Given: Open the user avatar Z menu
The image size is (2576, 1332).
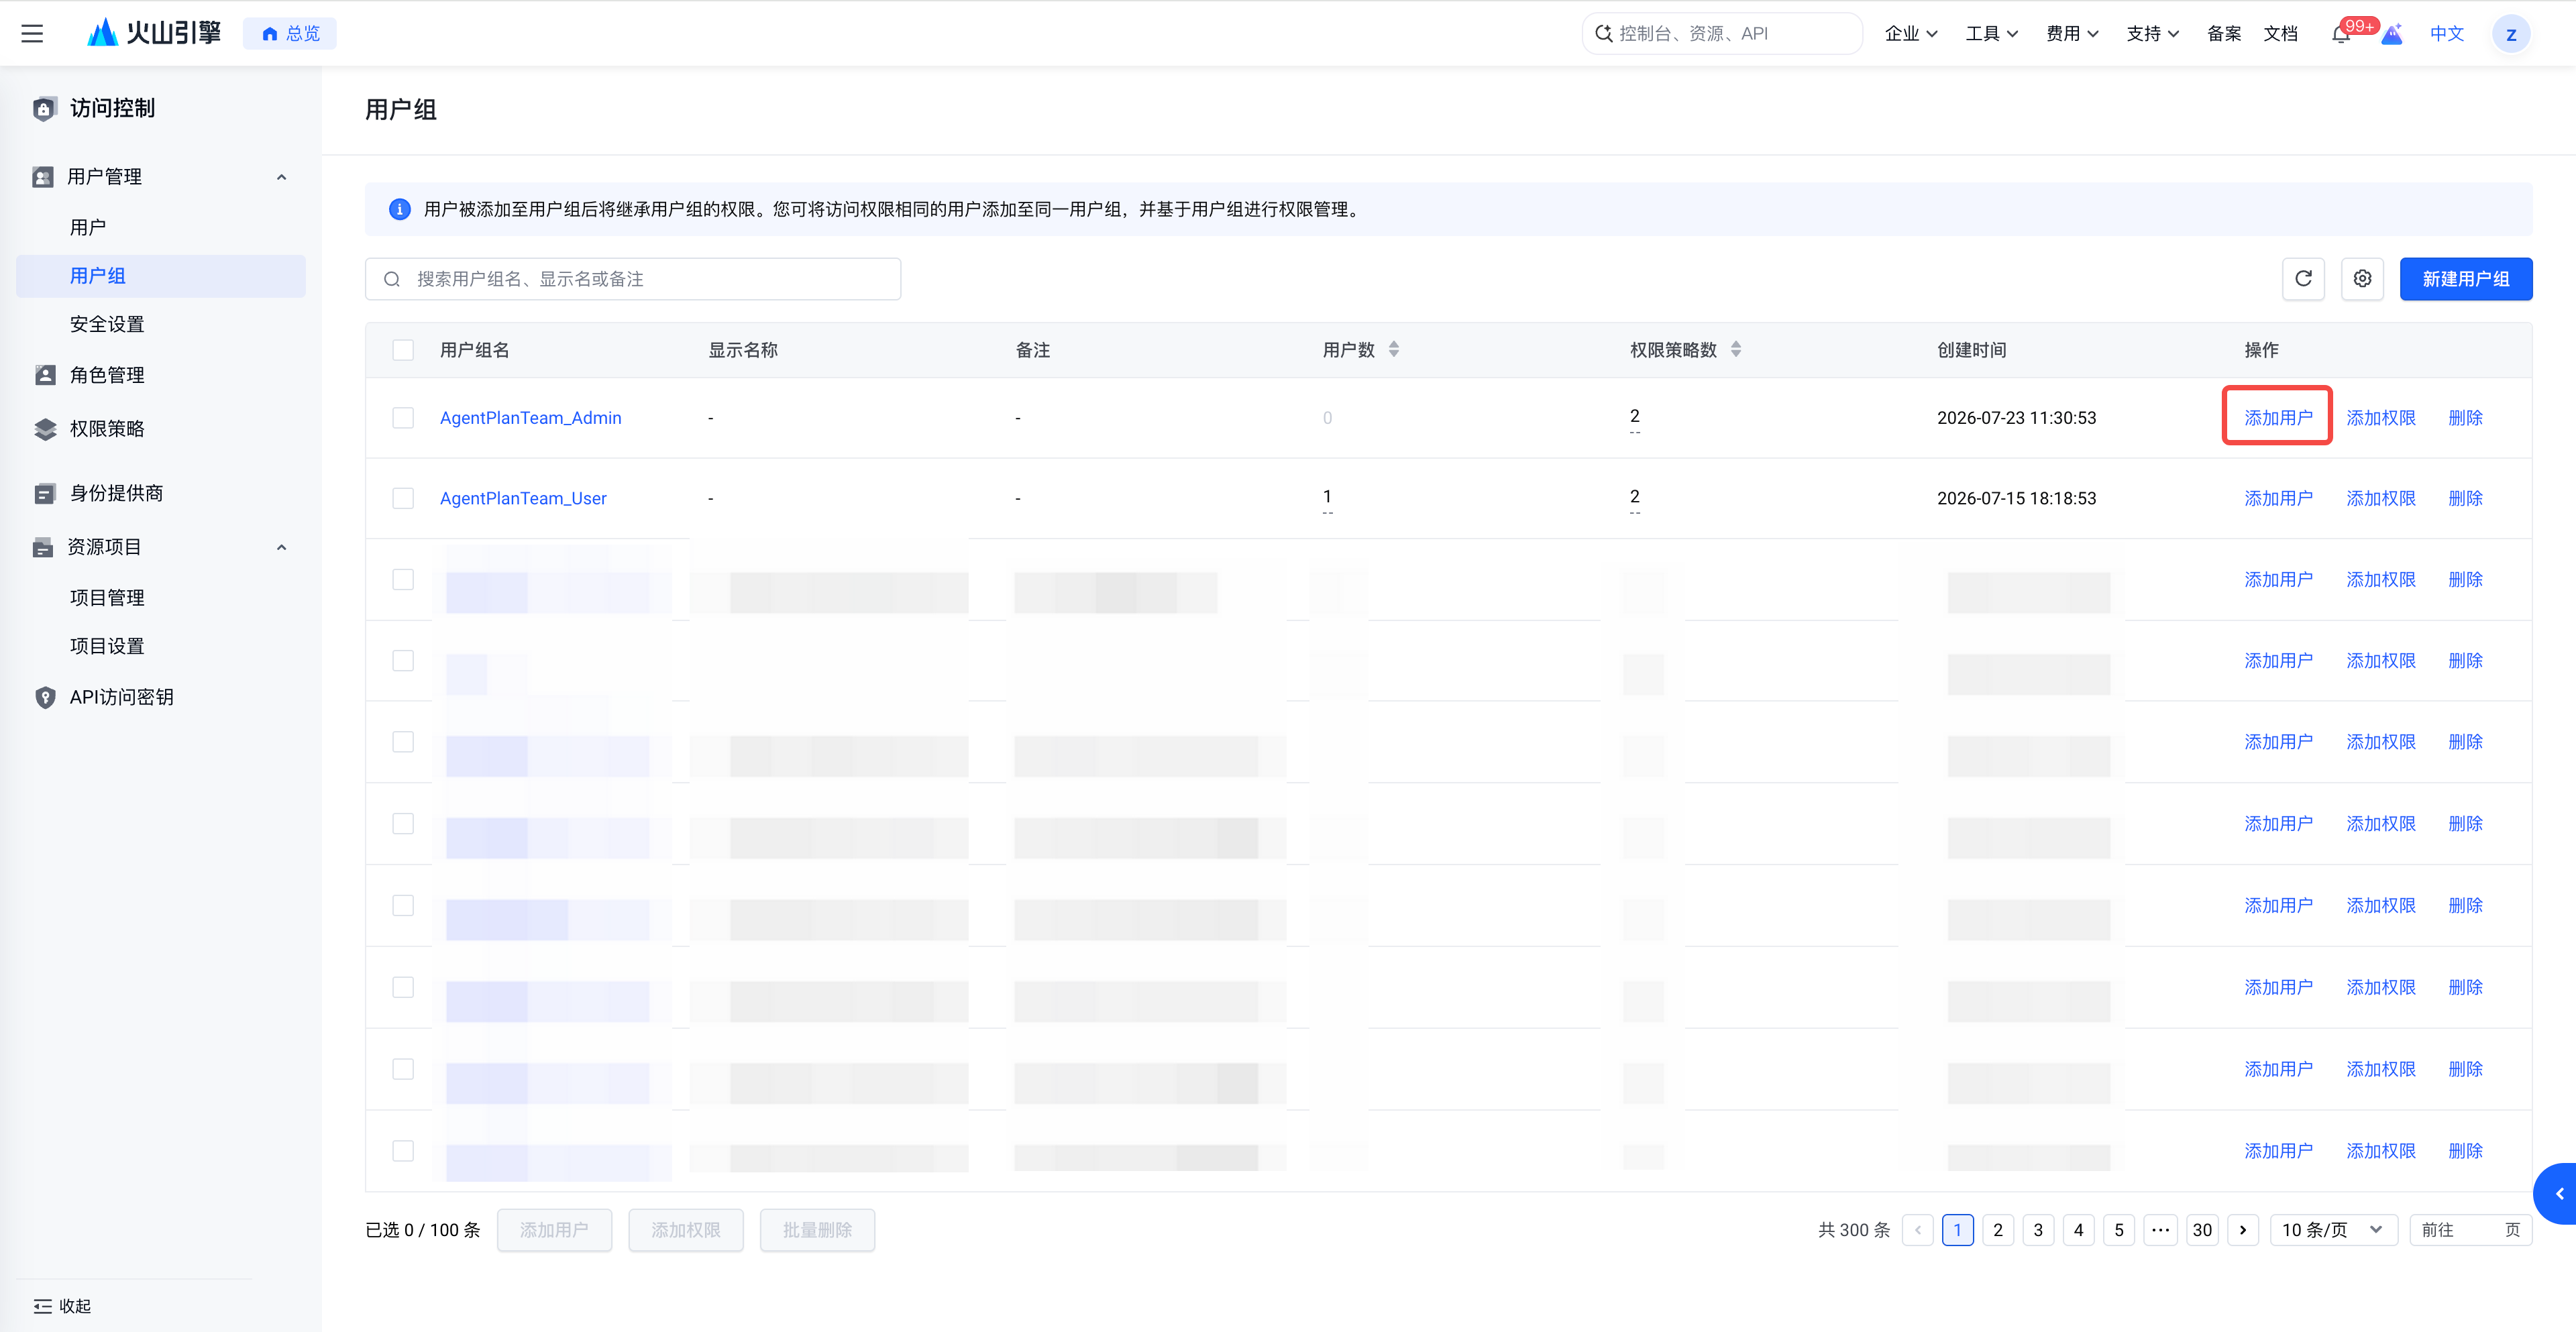Looking at the screenshot, I should (x=2510, y=34).
